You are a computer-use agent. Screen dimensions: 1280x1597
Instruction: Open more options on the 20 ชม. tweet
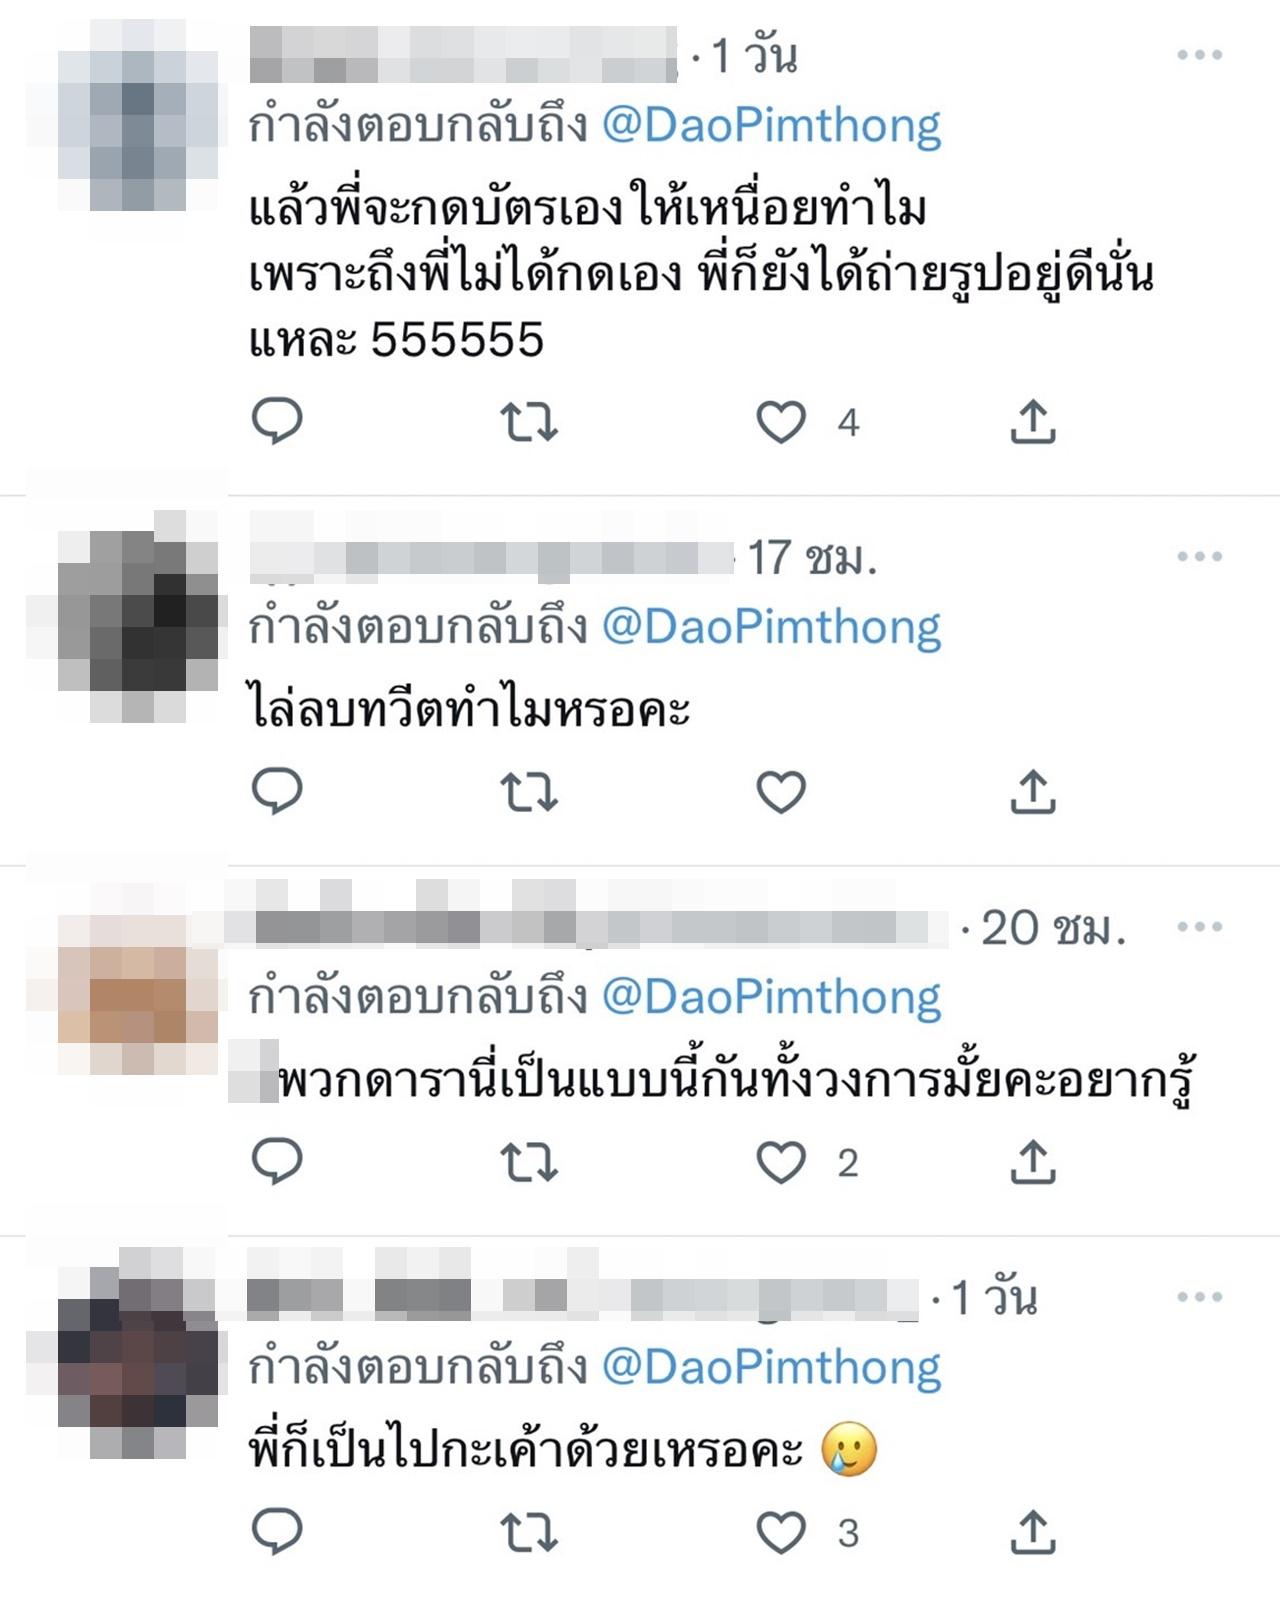click(1199, 927)
